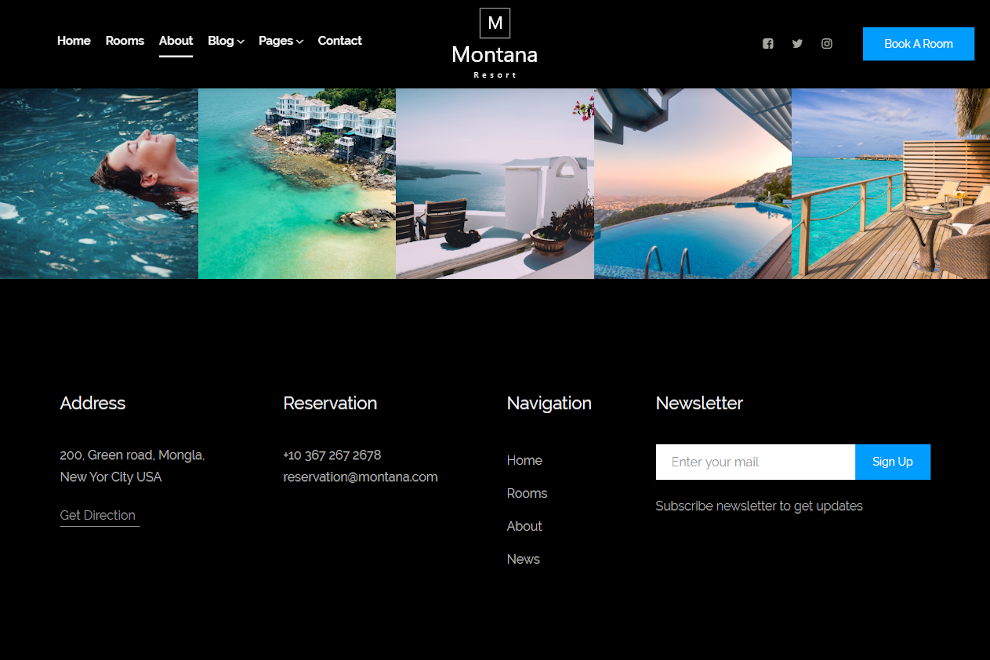Click the Montana Resort logo
This screenshot has height=660, width=990.
click(x=494, y=44)
